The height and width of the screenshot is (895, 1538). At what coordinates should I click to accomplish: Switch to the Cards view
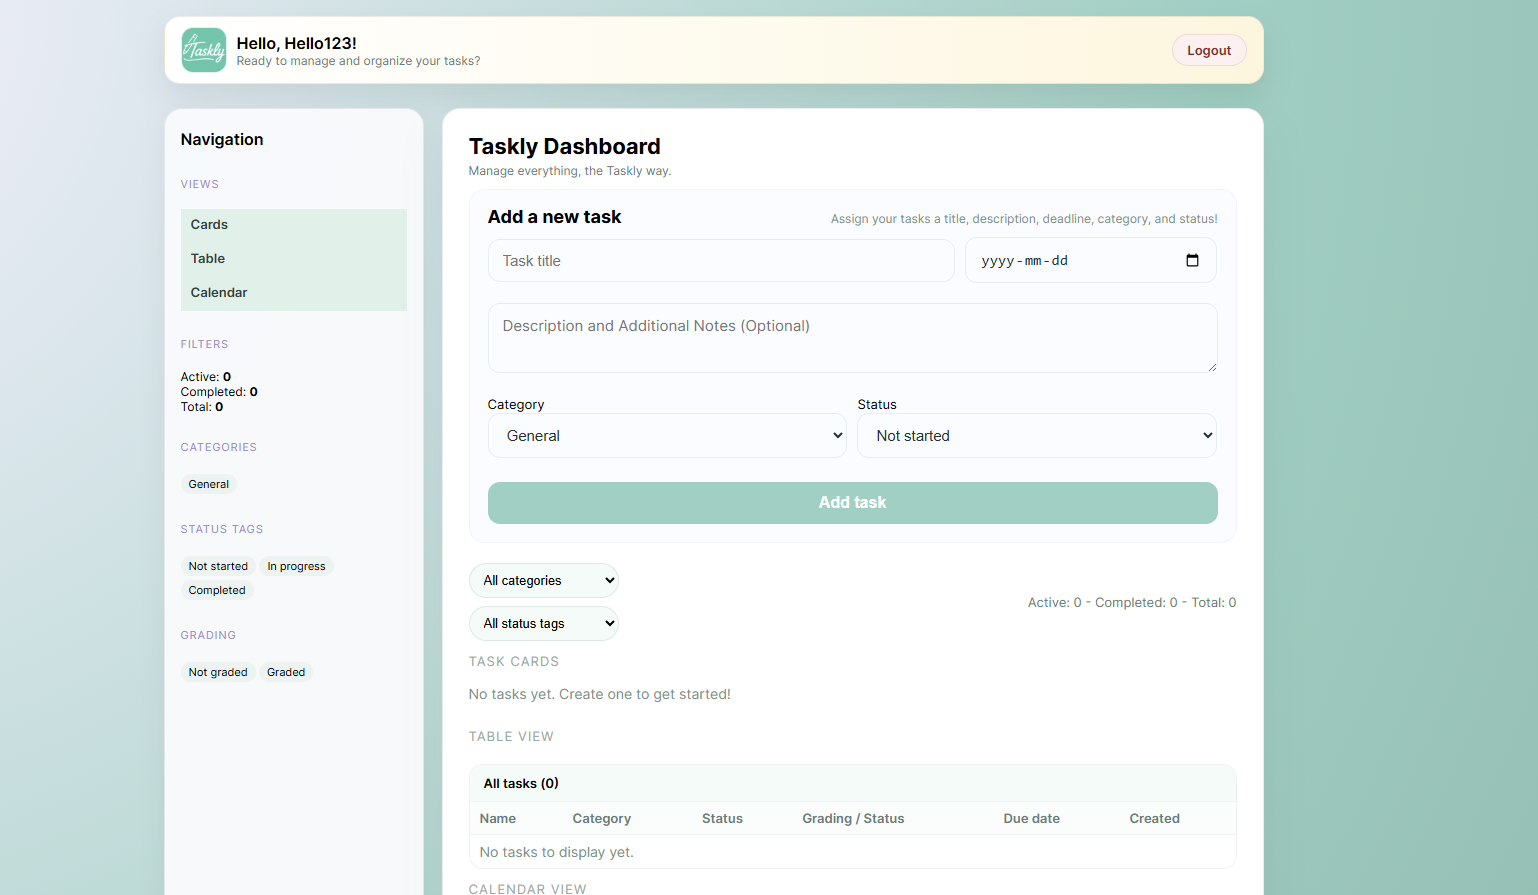click(x=209, y=224)
